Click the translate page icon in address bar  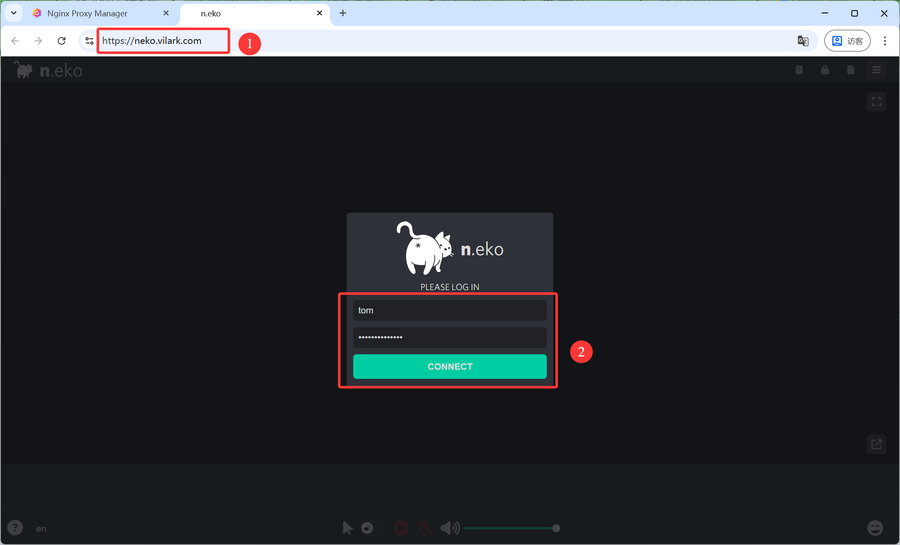[803, 41]
